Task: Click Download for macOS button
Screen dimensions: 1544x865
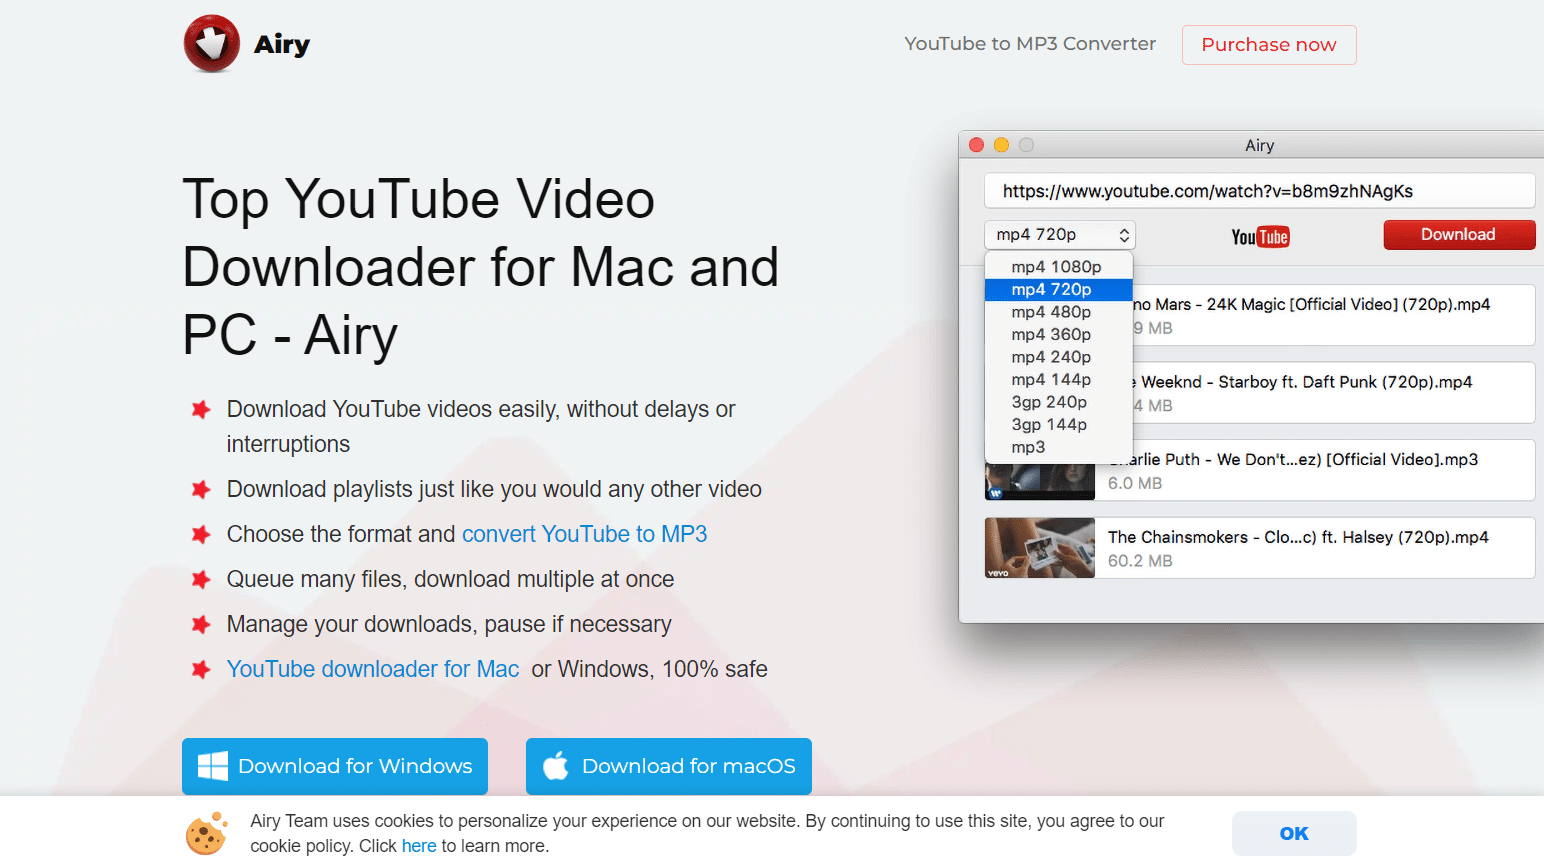Action: coord(669,766)
